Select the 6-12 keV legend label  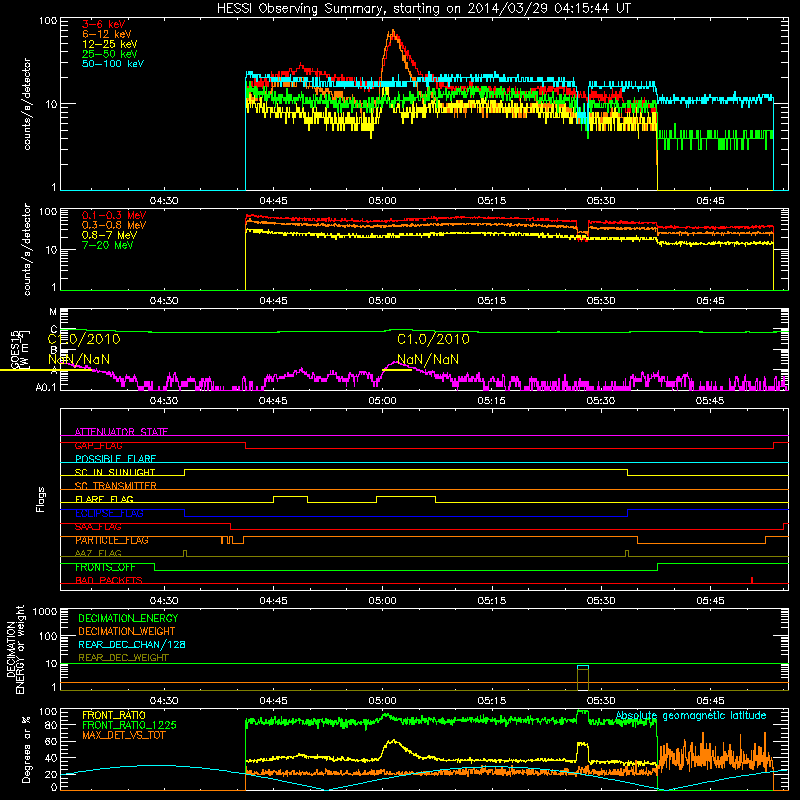point(107,34)
